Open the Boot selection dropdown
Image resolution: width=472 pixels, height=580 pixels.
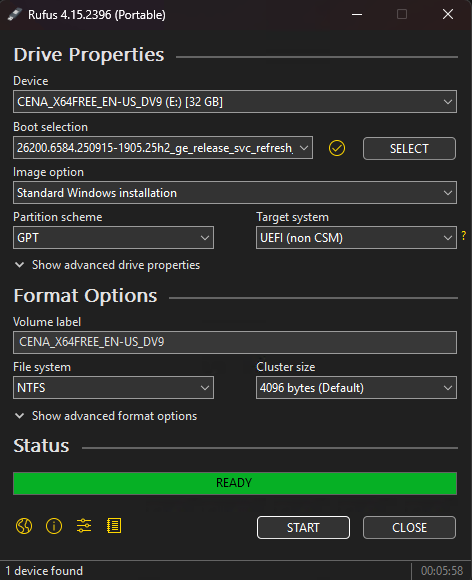click(163, 148)
